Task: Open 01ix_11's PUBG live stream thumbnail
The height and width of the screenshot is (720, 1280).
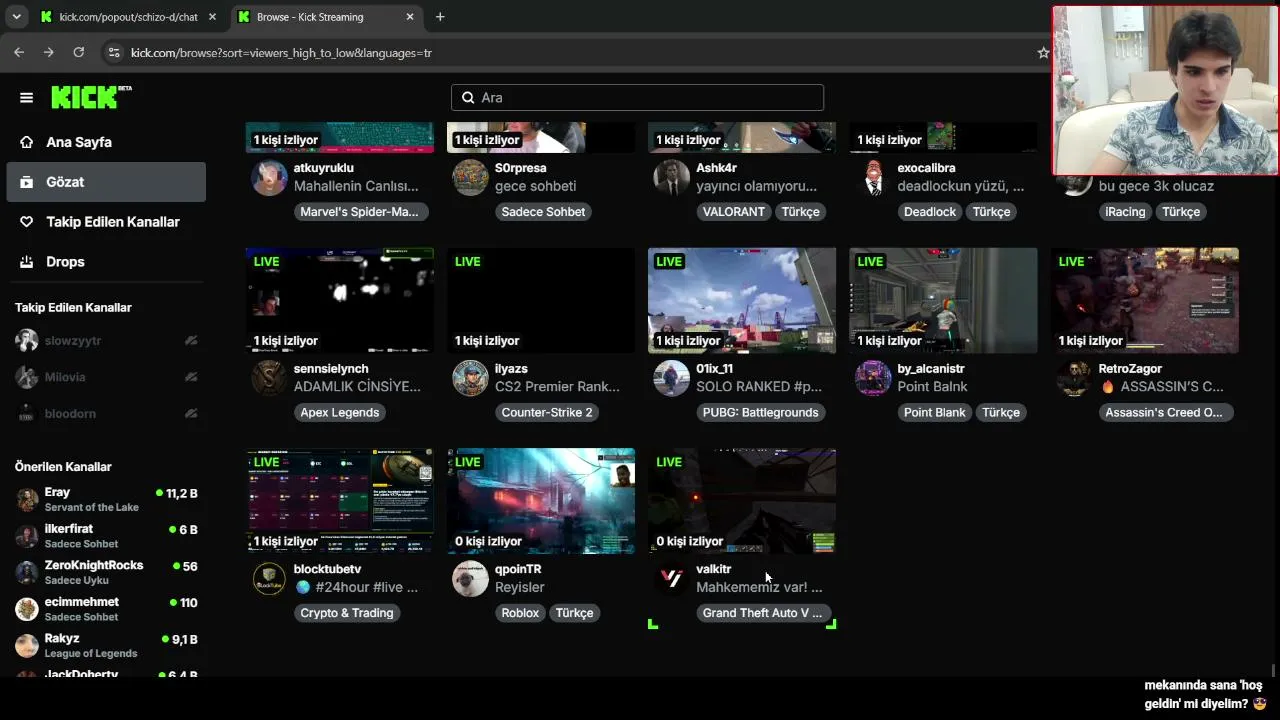Action: pyautogui.click(x=742, y=300)
